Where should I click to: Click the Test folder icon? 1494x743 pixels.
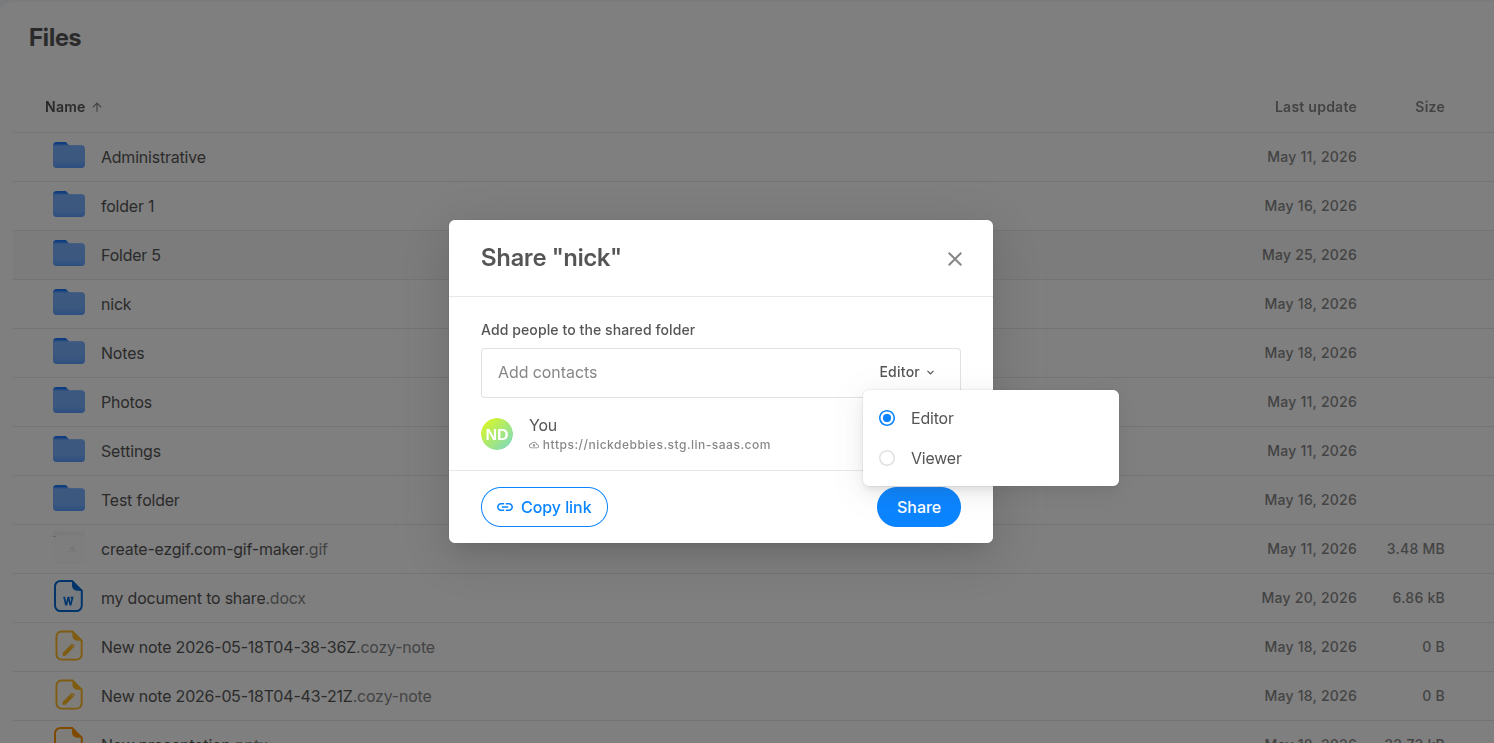(69, 499)
